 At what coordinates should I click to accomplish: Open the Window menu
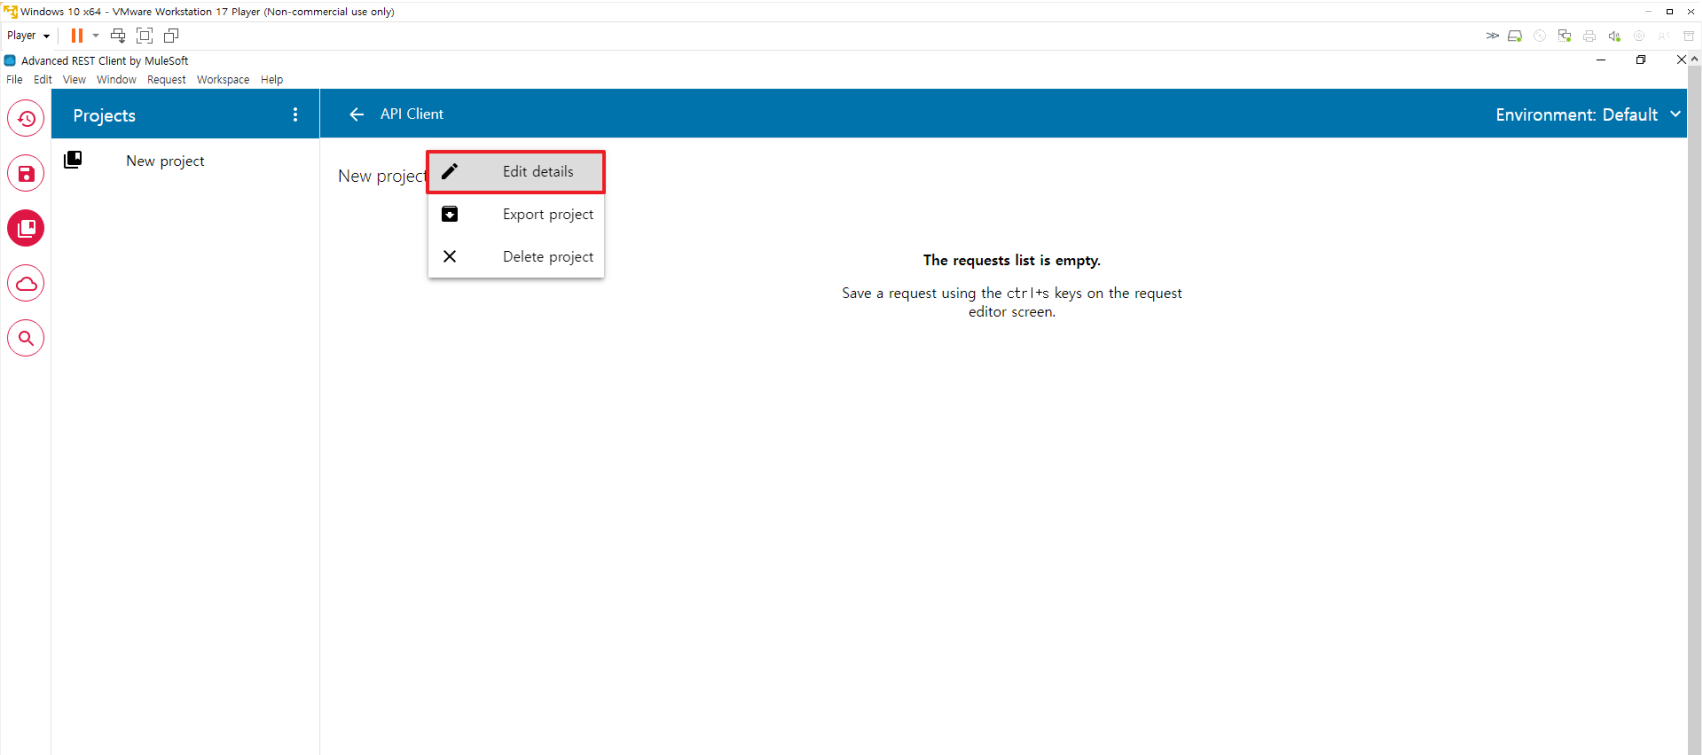pyautogui.click(x=116, y=80)
